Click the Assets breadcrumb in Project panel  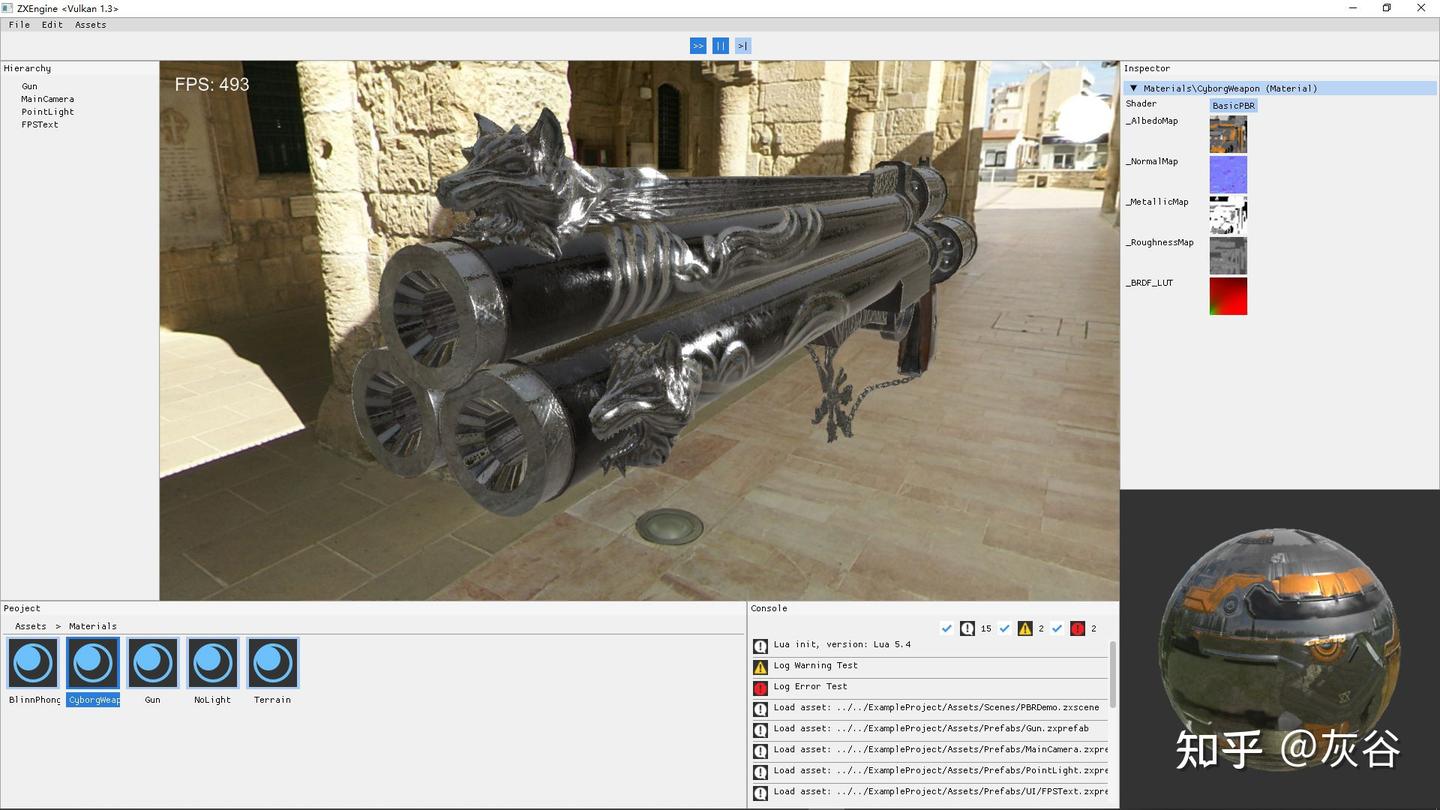pyautogui.click(x=30, y=625)
